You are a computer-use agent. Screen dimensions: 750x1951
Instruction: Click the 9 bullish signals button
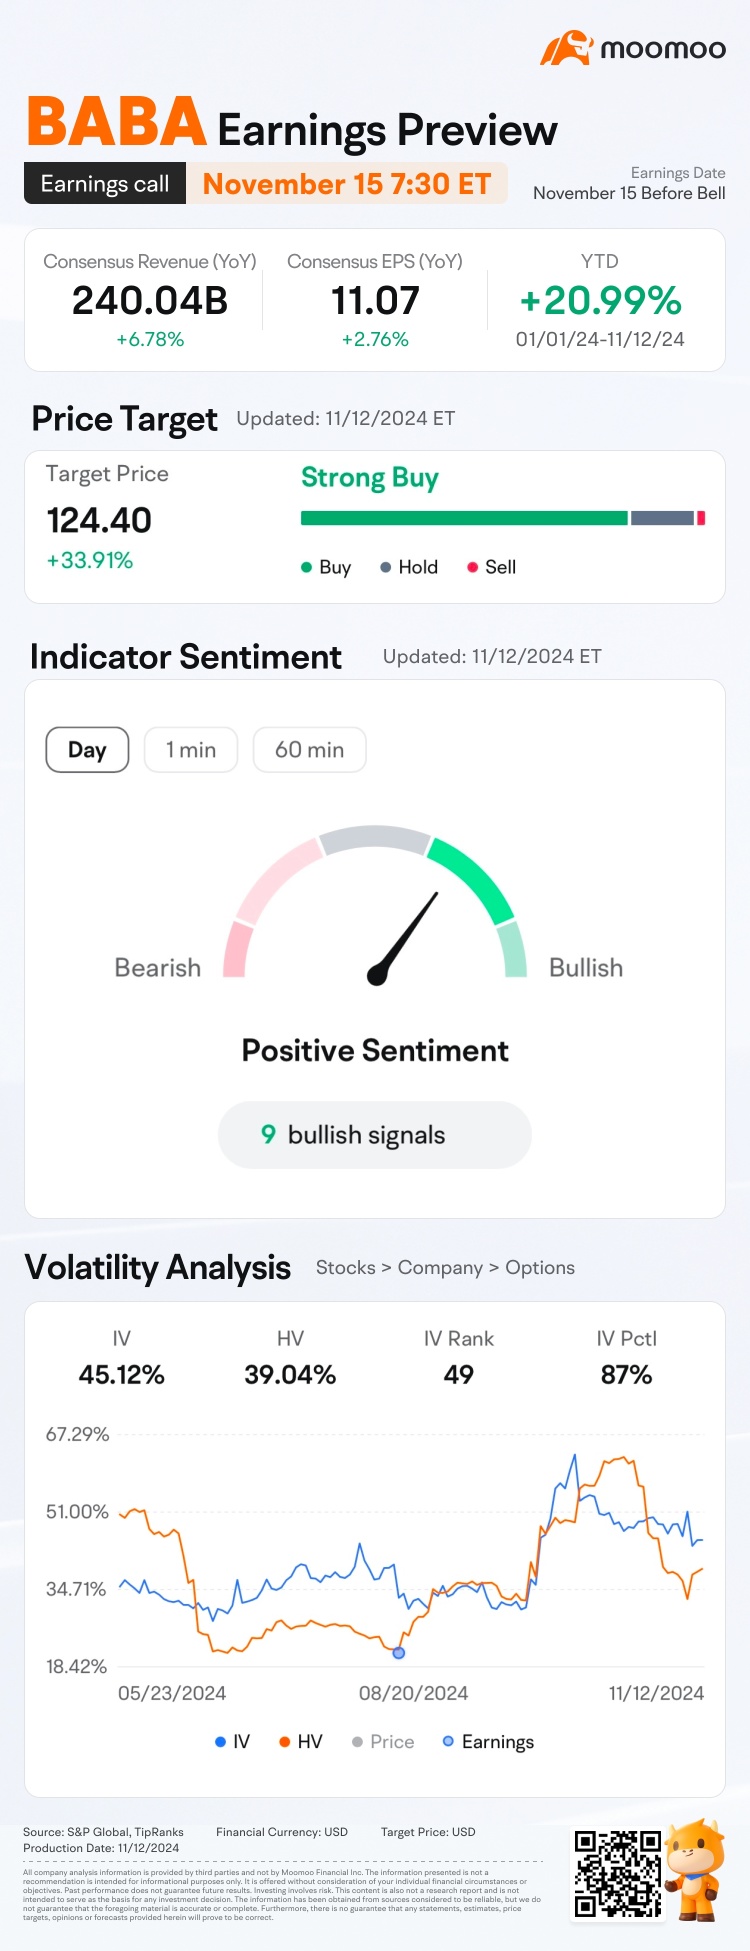tap(375, 1135)
